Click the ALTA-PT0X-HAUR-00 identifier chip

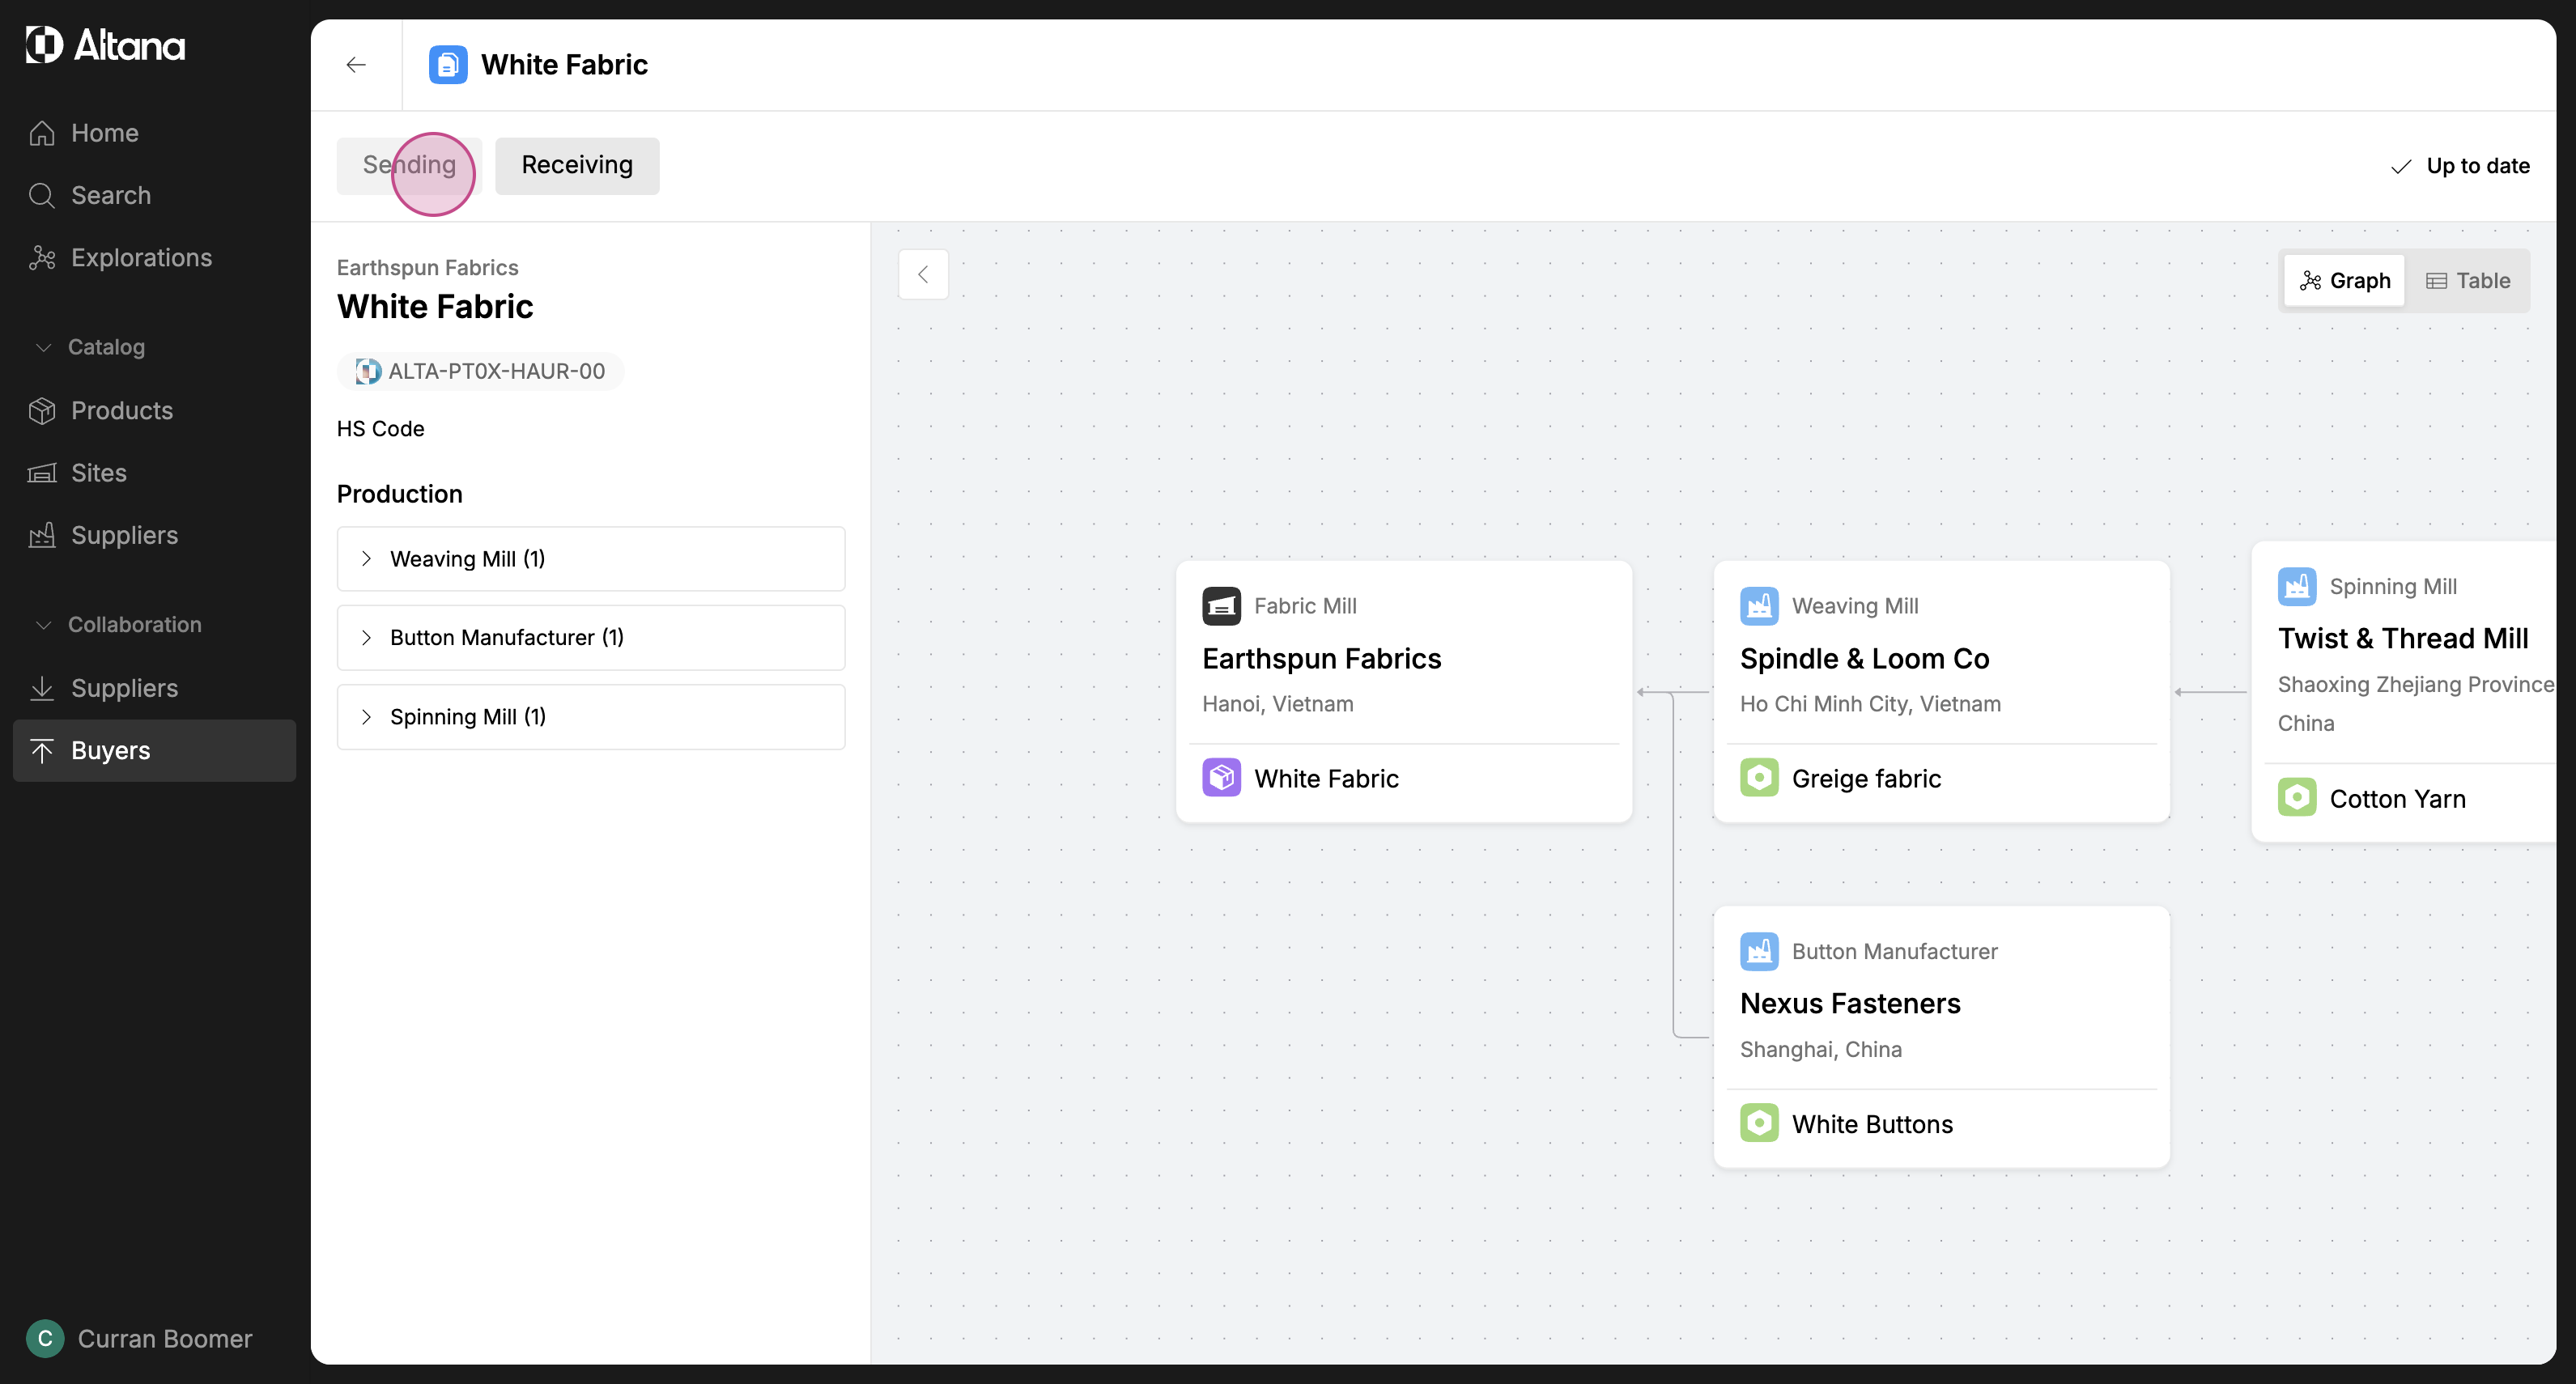point(481,371)
